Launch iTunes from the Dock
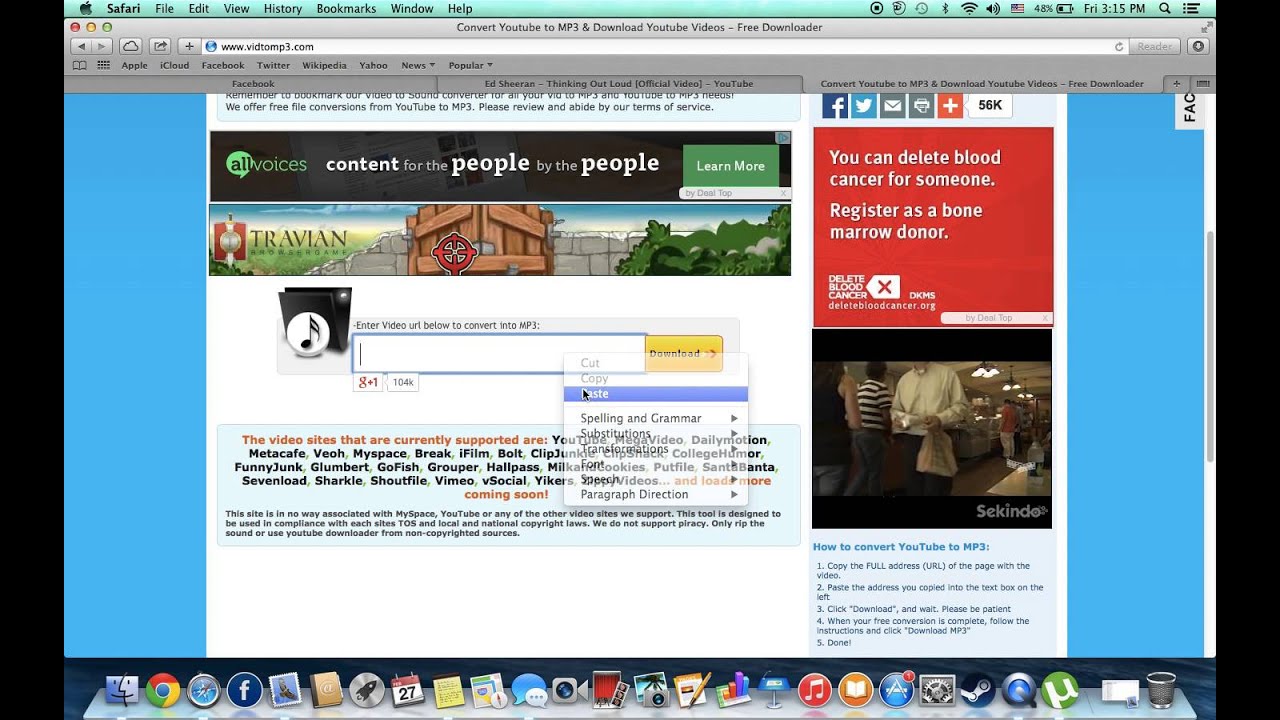This screenshot has height=720, width=1280. pos(815,690)
